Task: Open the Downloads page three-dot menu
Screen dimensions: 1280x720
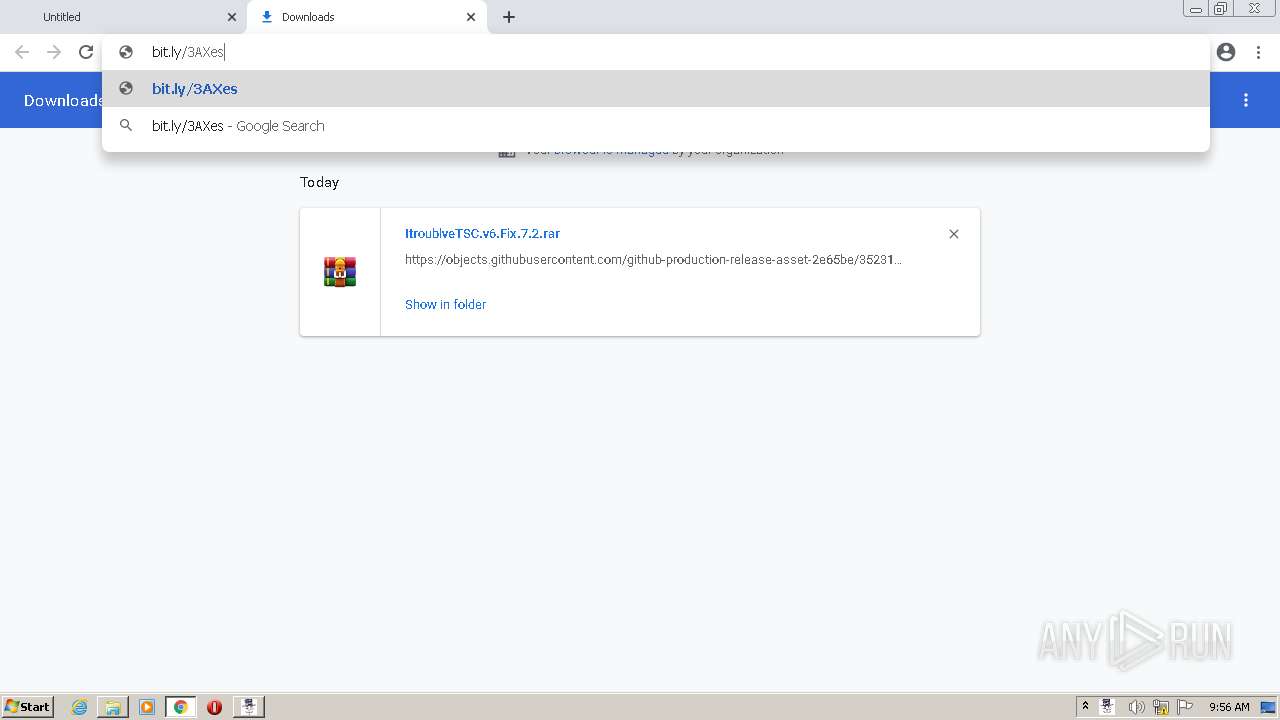Action: [1246, 100]
